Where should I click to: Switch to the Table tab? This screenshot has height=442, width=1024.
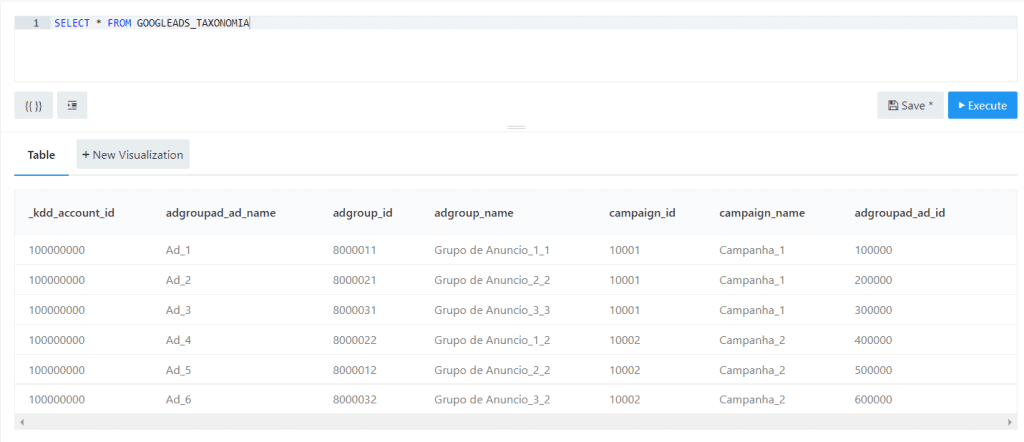pyautogui.click(x=41, y=155)
